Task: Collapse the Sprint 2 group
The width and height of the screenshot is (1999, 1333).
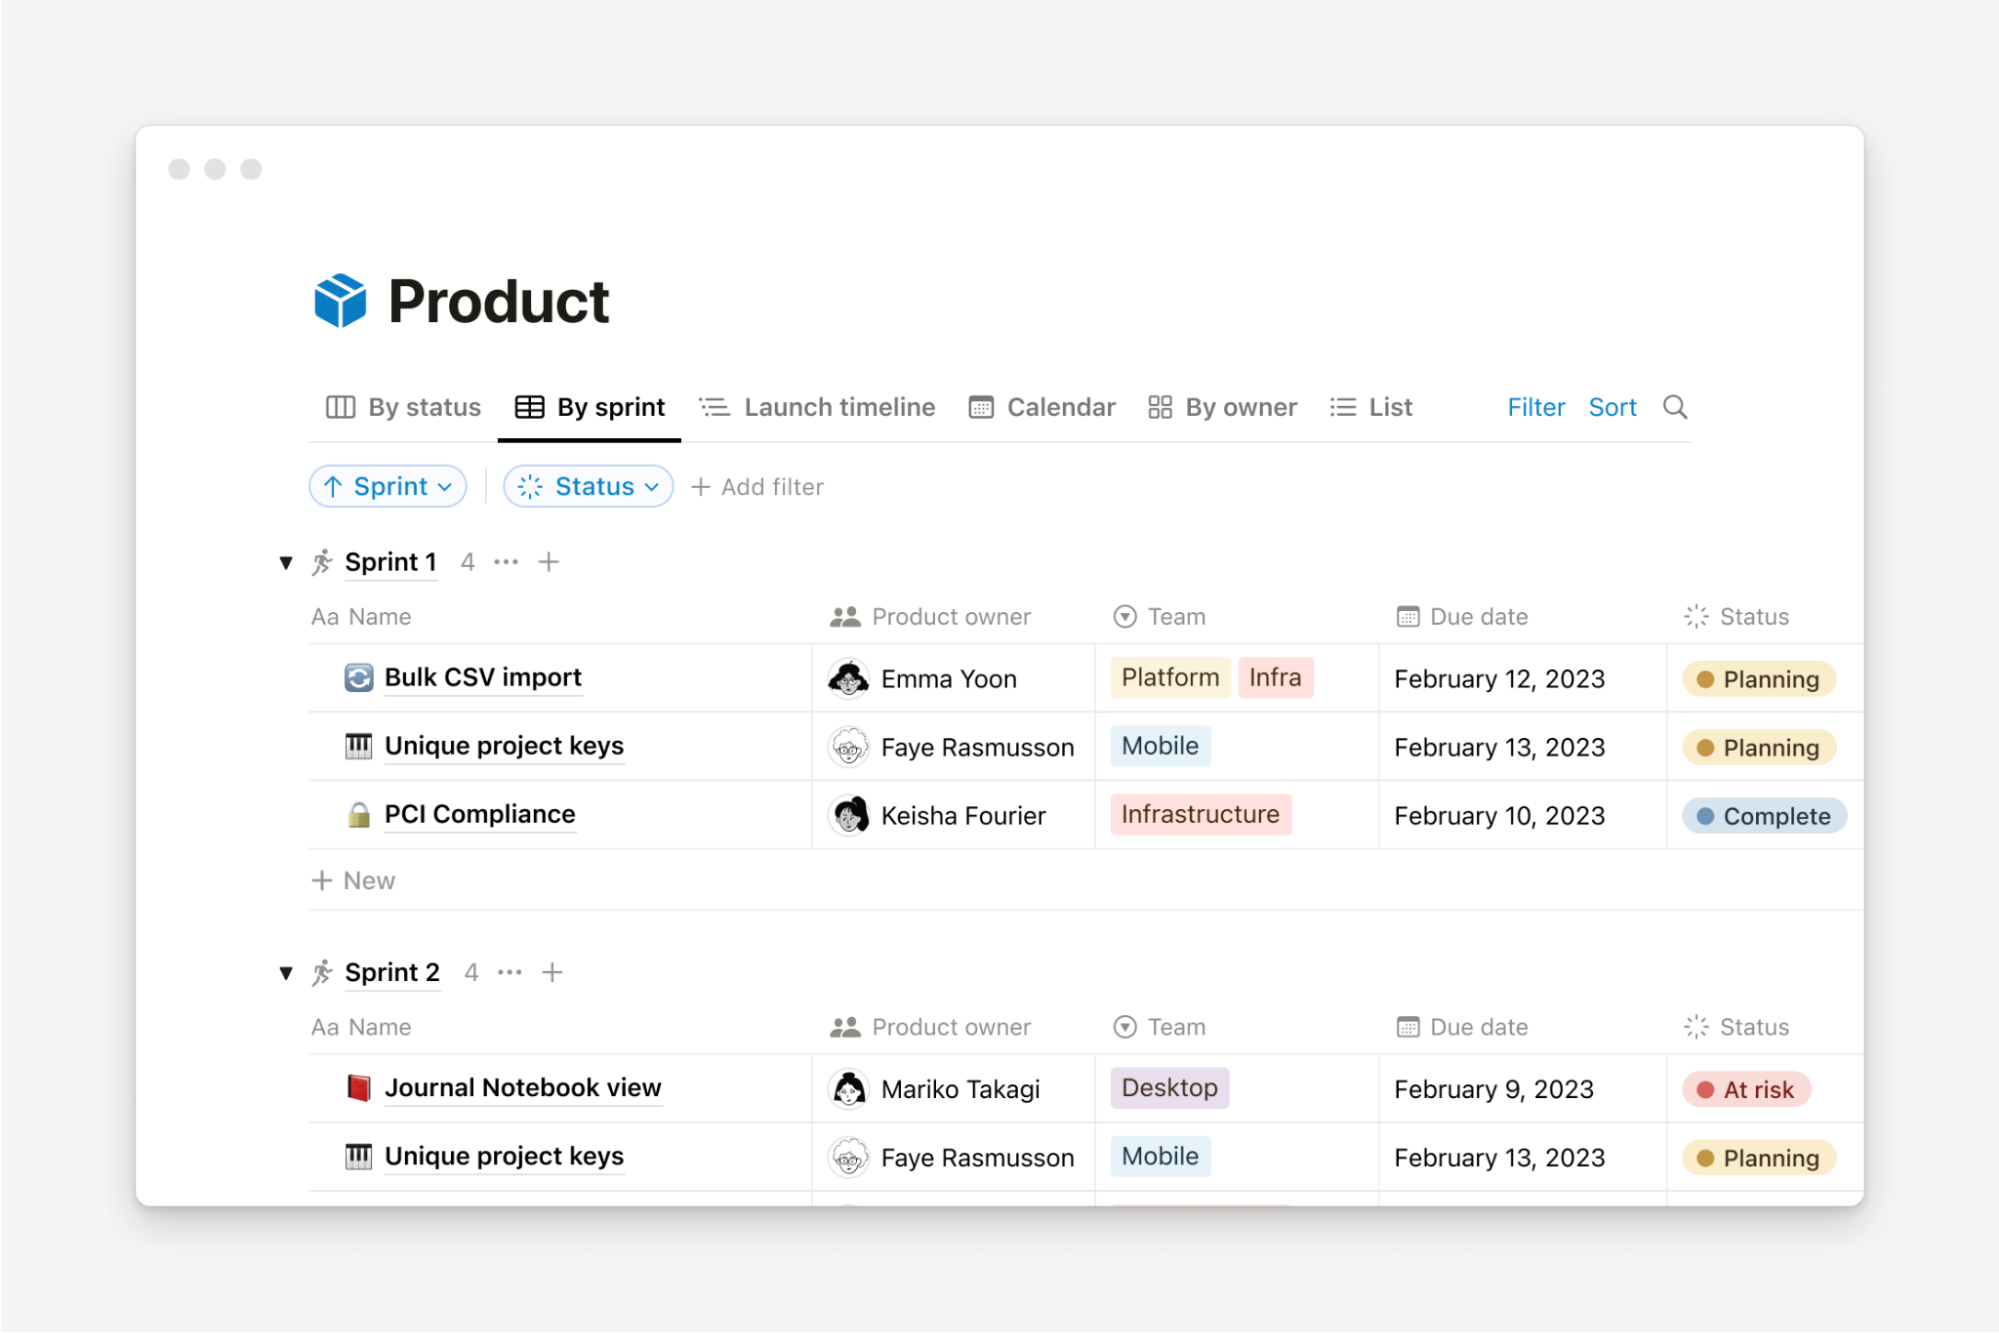Action: (x=286, y=973)
